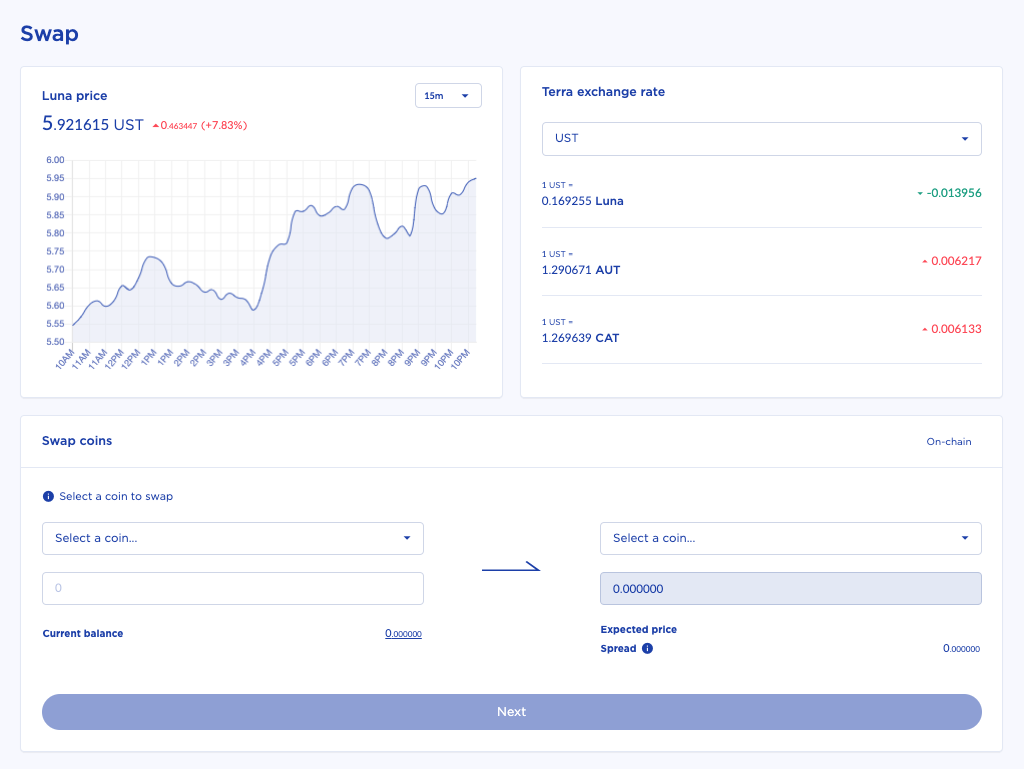Screen dimensions: 1024x769
Task: Open the 15m chart interval dropdown
Action: click(448, 96)
